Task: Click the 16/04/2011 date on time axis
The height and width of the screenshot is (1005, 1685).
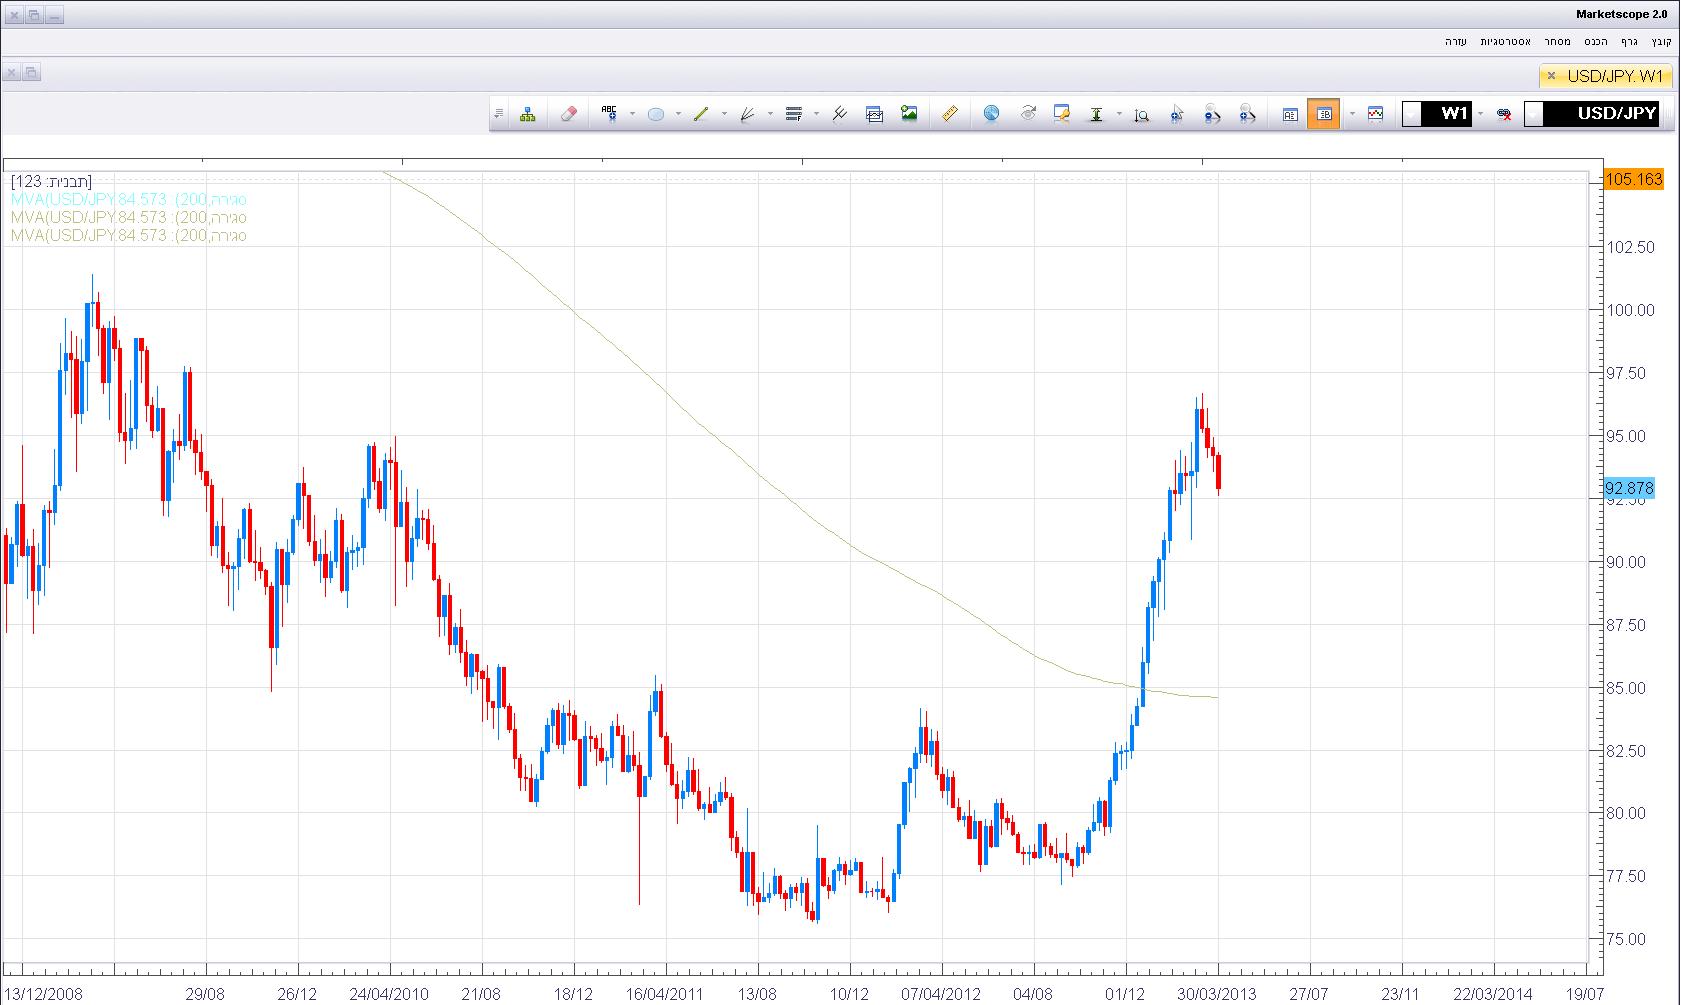Action: 665,994
